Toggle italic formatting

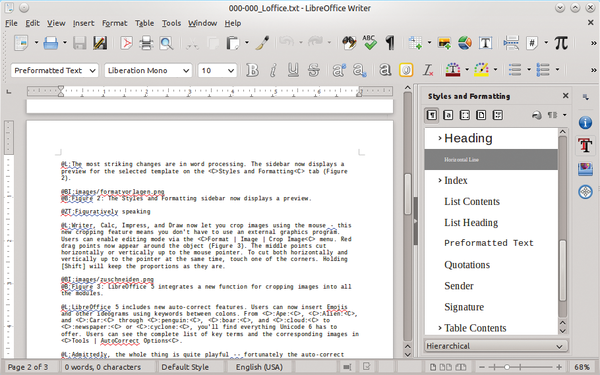pyautogui.click(x=273, y=70)
